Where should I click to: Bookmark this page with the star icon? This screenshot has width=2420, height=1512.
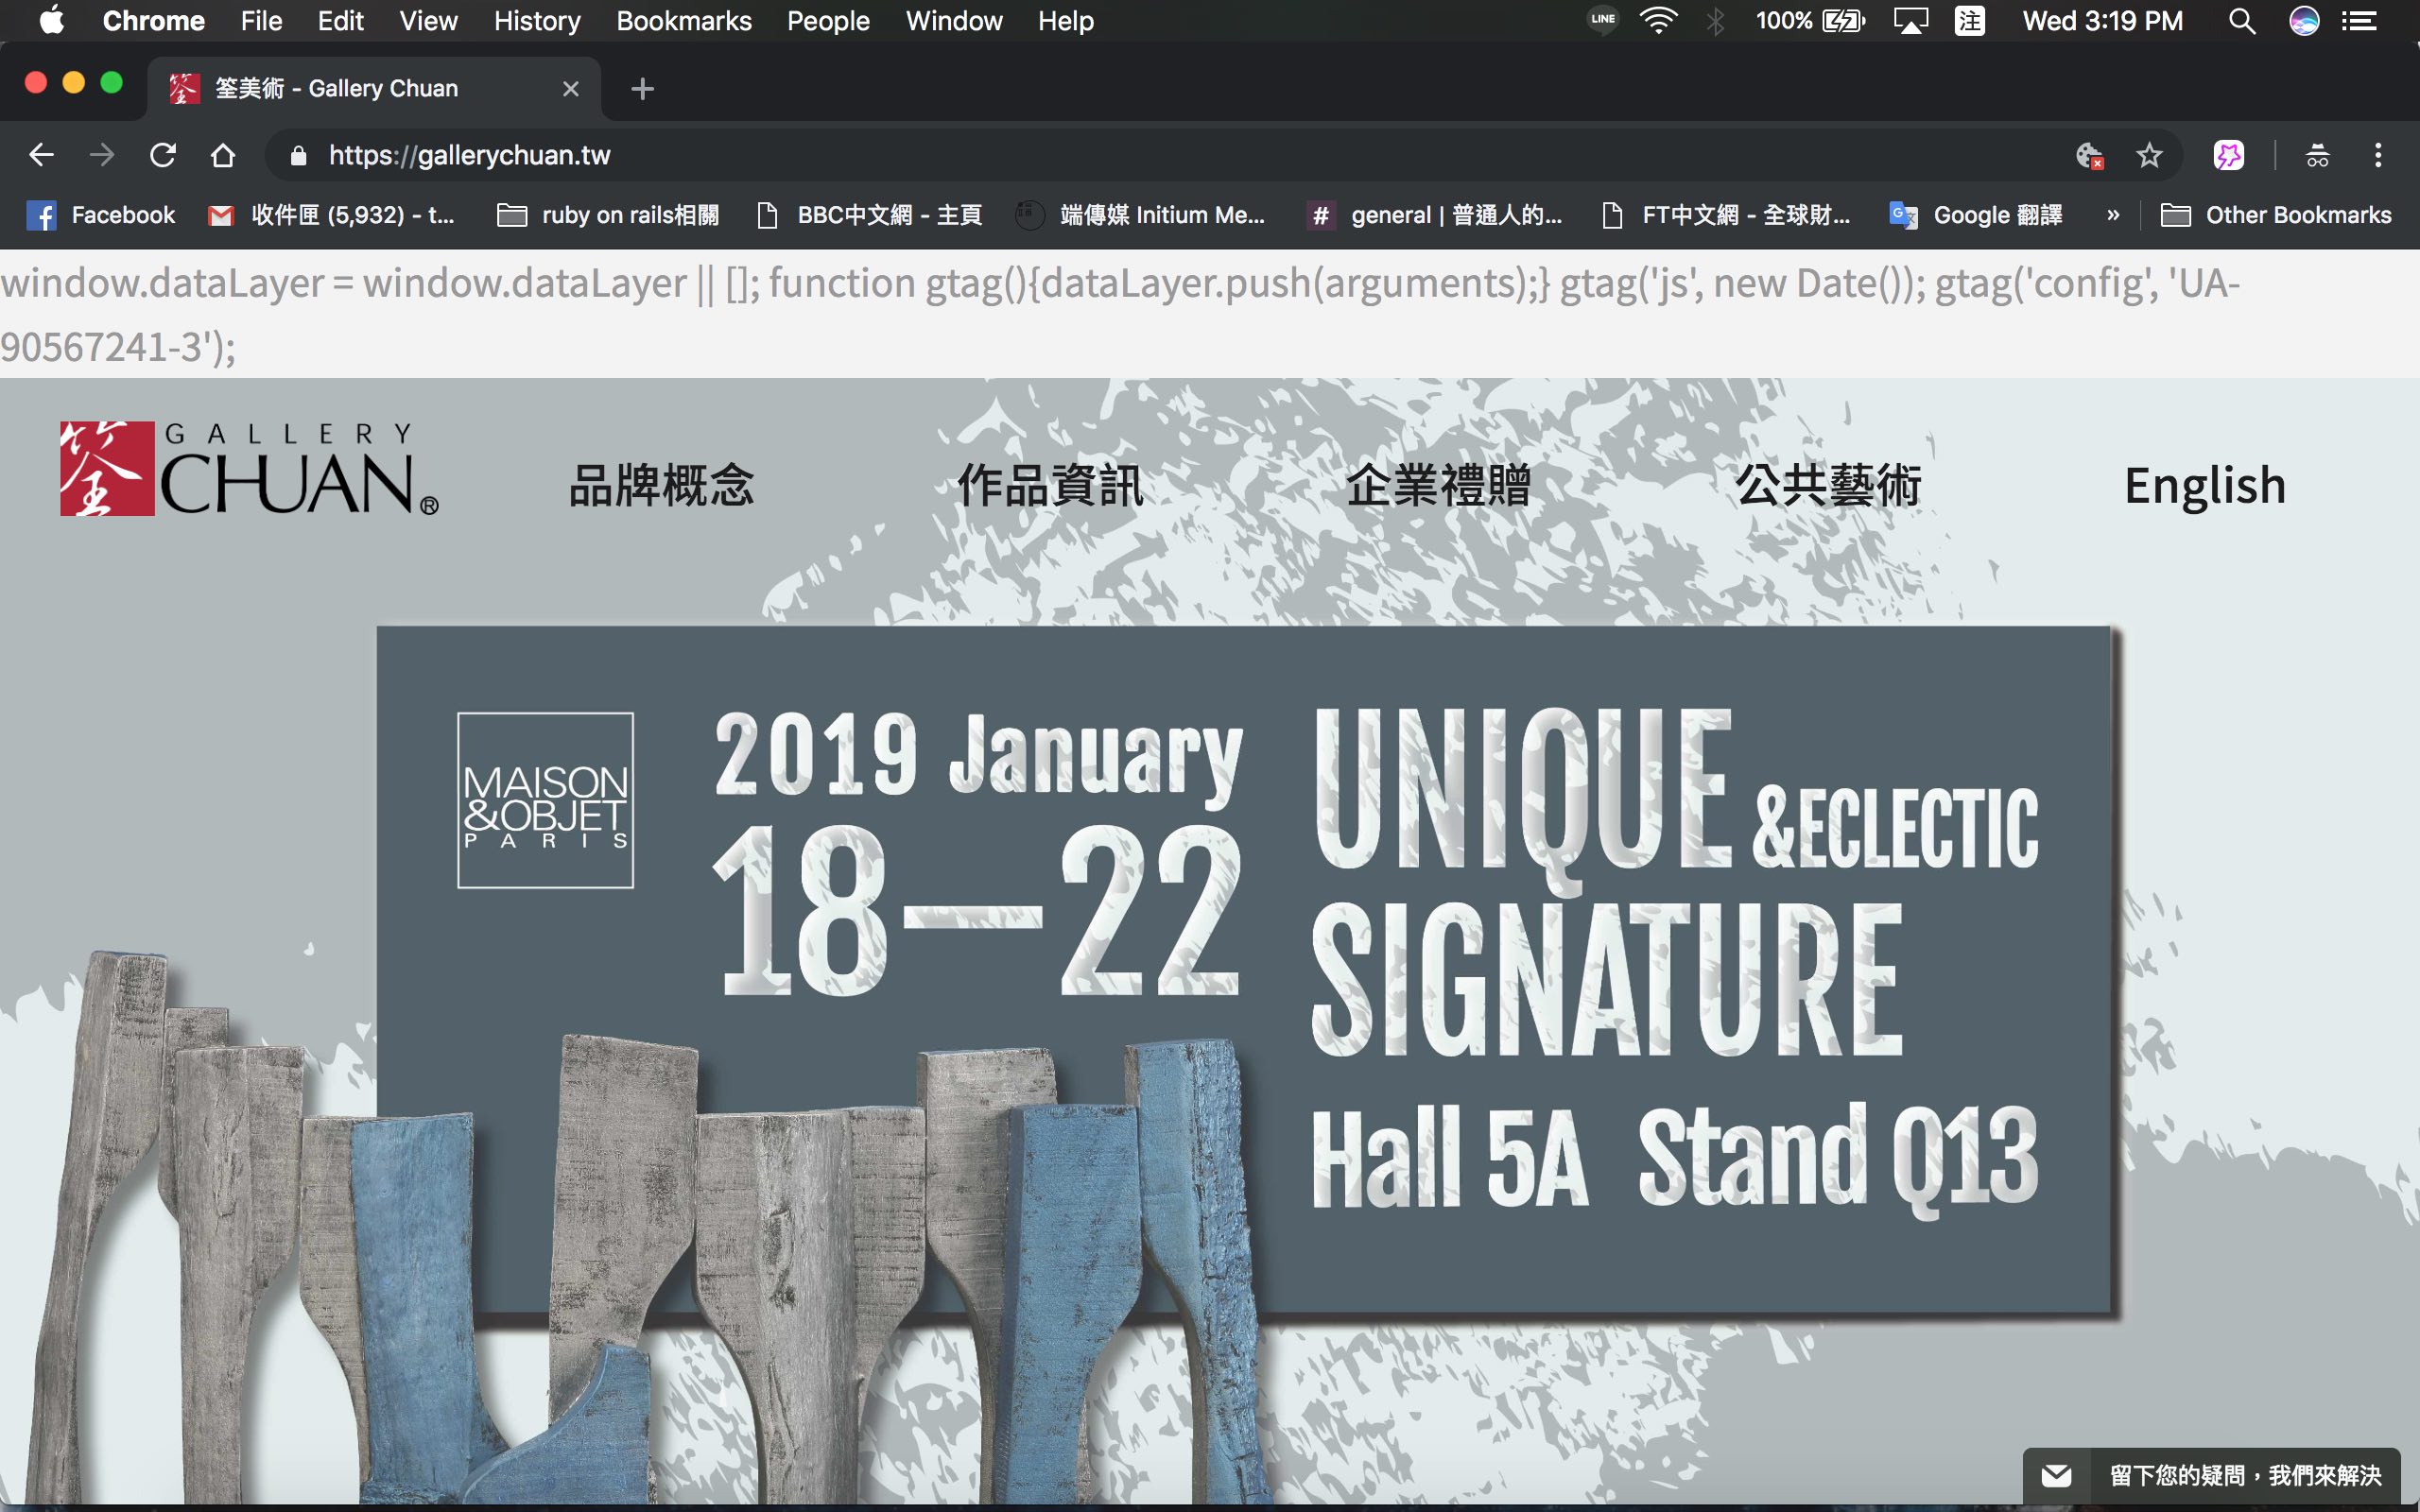[x=2149, y=155]
